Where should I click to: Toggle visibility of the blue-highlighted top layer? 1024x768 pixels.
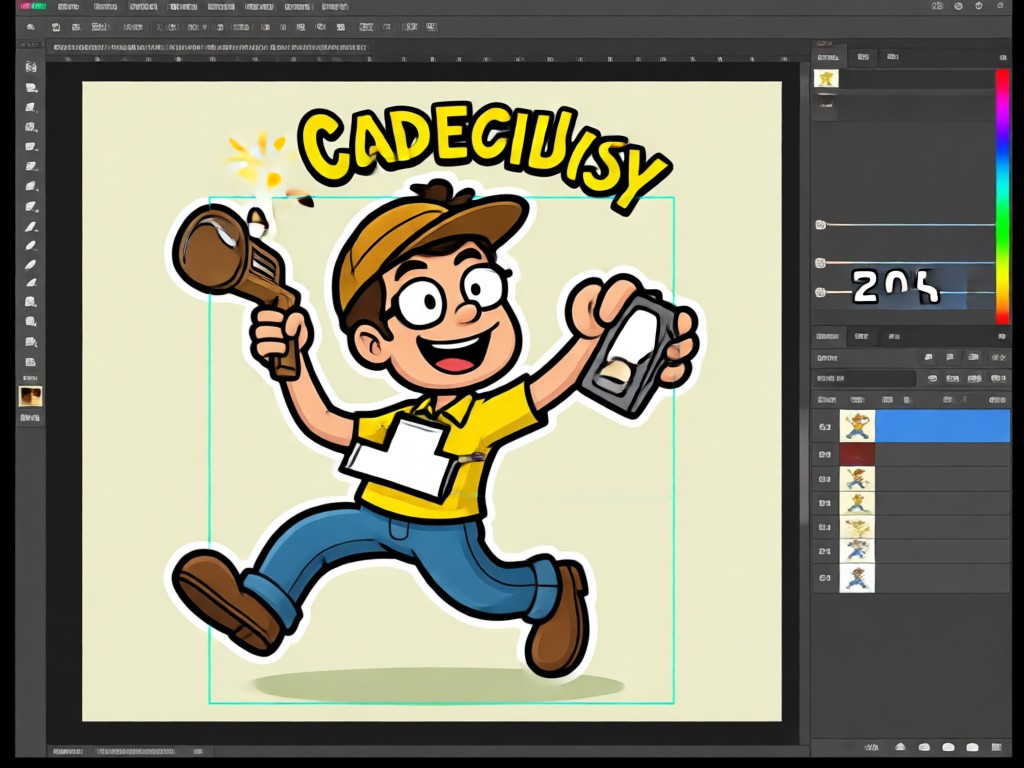825,427
